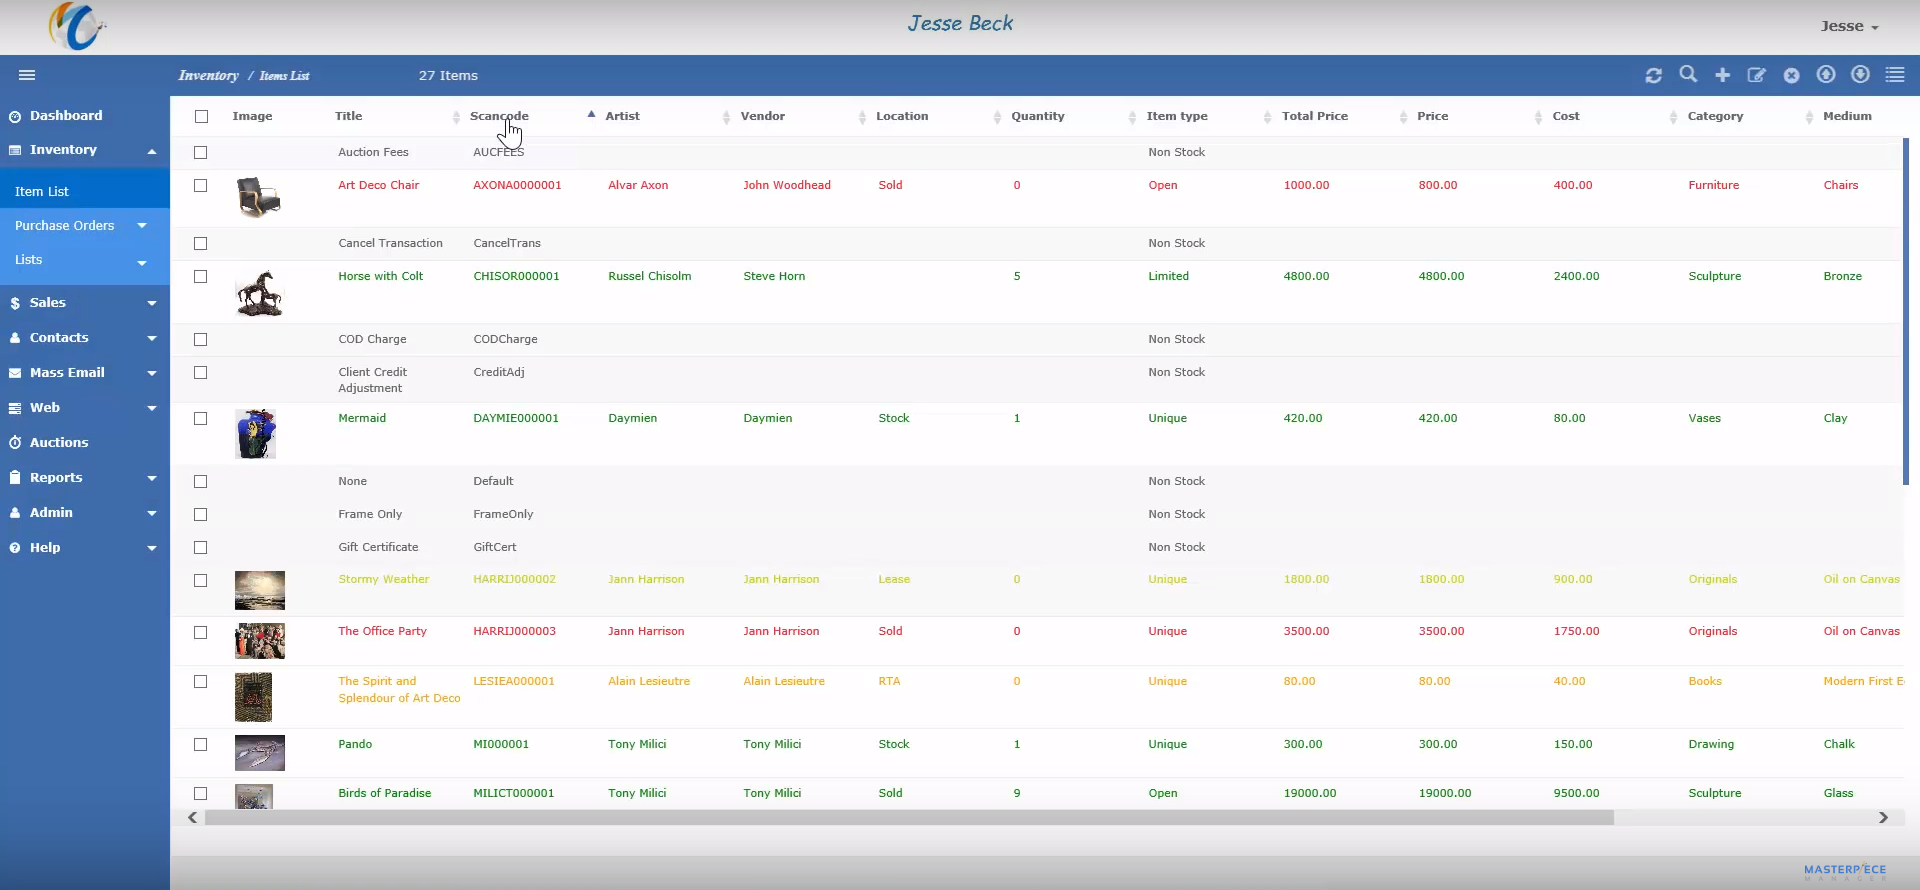Toggle the select-all checkbox in header

click(x=201, y=116)
